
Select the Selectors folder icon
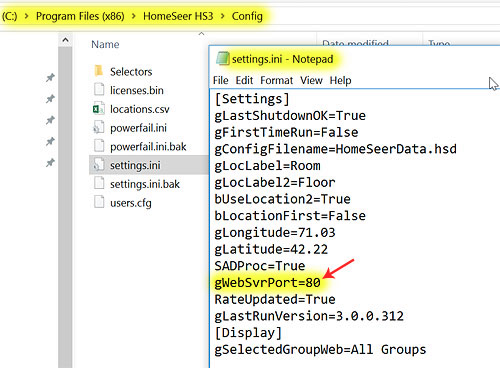click(99, 71)
